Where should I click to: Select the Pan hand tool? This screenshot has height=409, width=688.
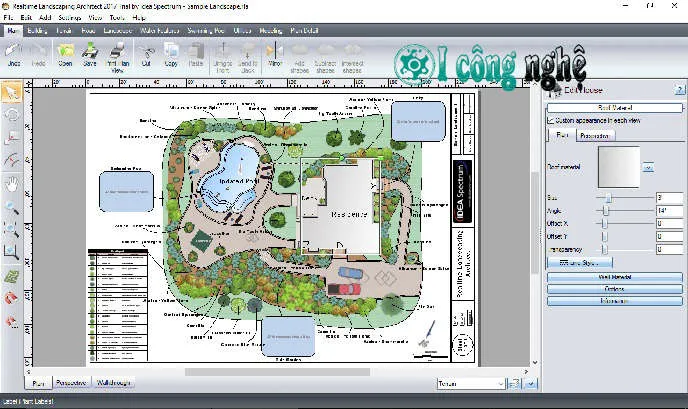[12, 184]
